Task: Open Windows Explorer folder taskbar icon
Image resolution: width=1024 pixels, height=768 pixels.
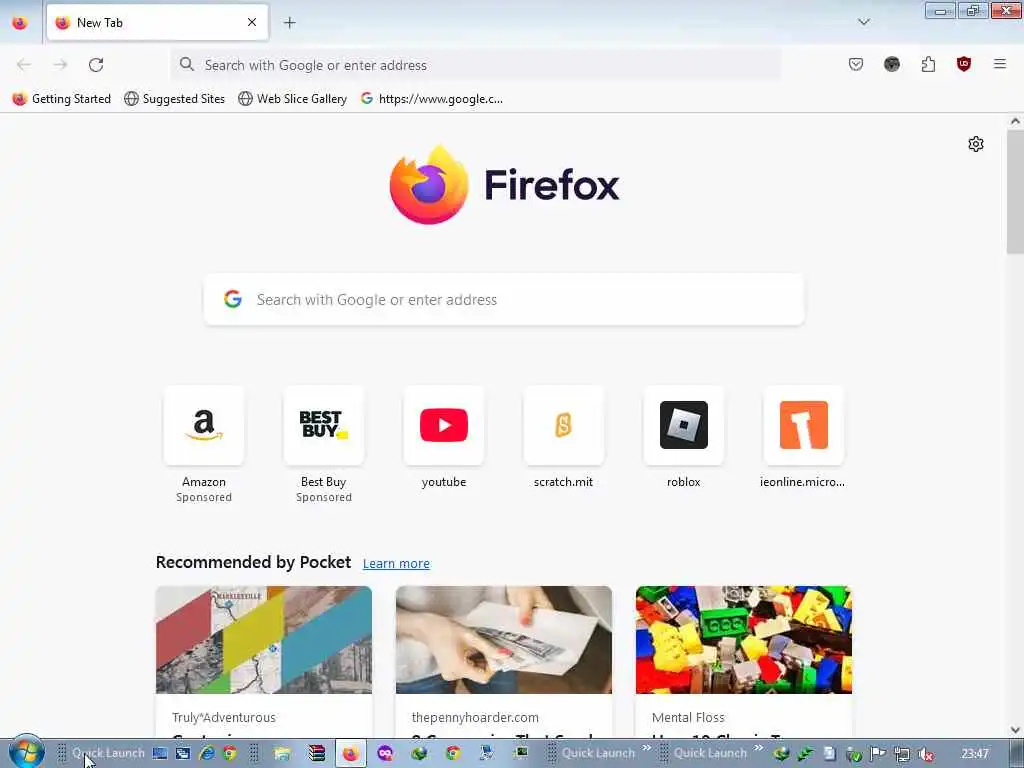Action: tap(282, 754)
